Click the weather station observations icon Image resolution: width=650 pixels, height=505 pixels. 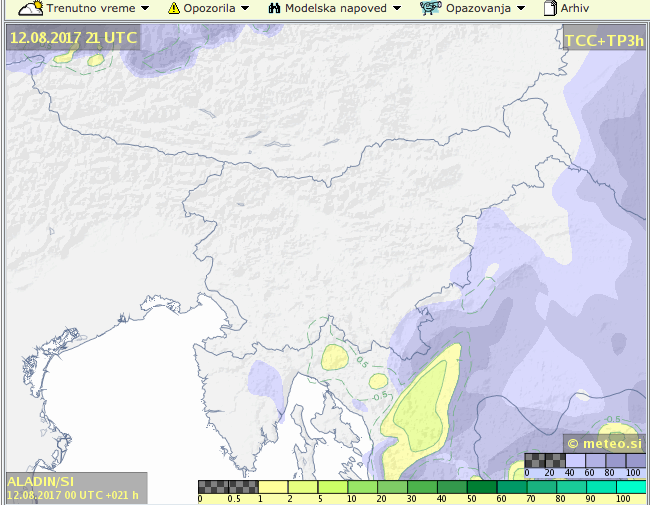tap(430, 8)
